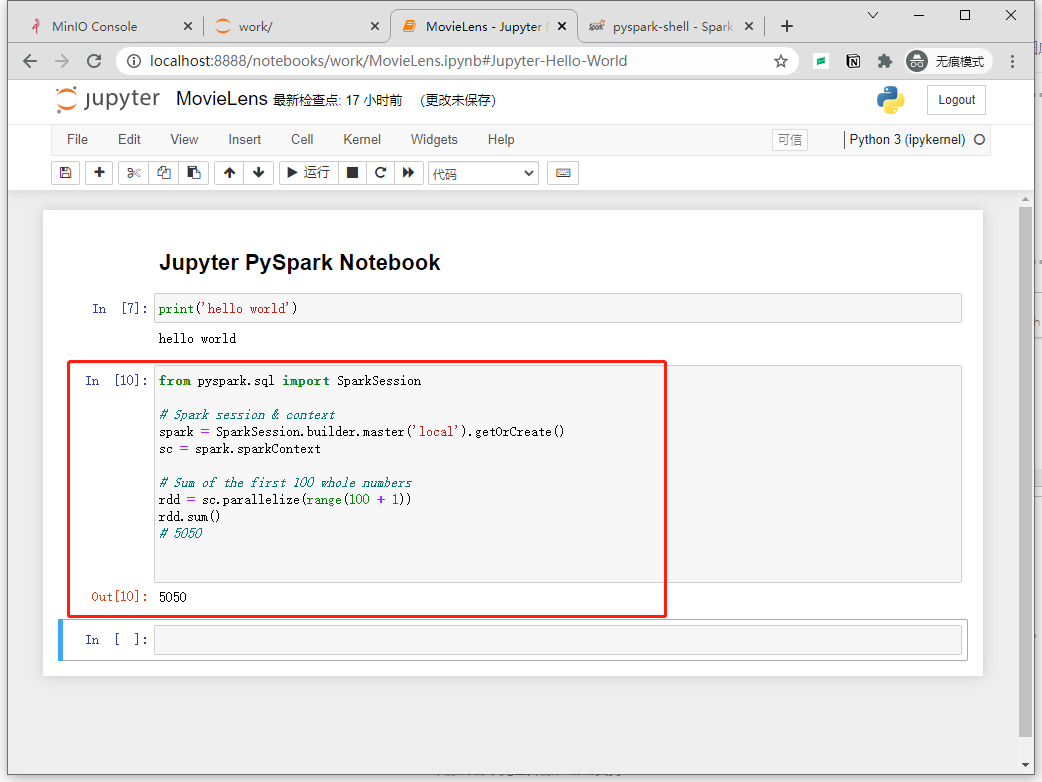Save the notebook via toolbar save icon
This screenshot has width=1042, height=782.
[x=65, y=173]
